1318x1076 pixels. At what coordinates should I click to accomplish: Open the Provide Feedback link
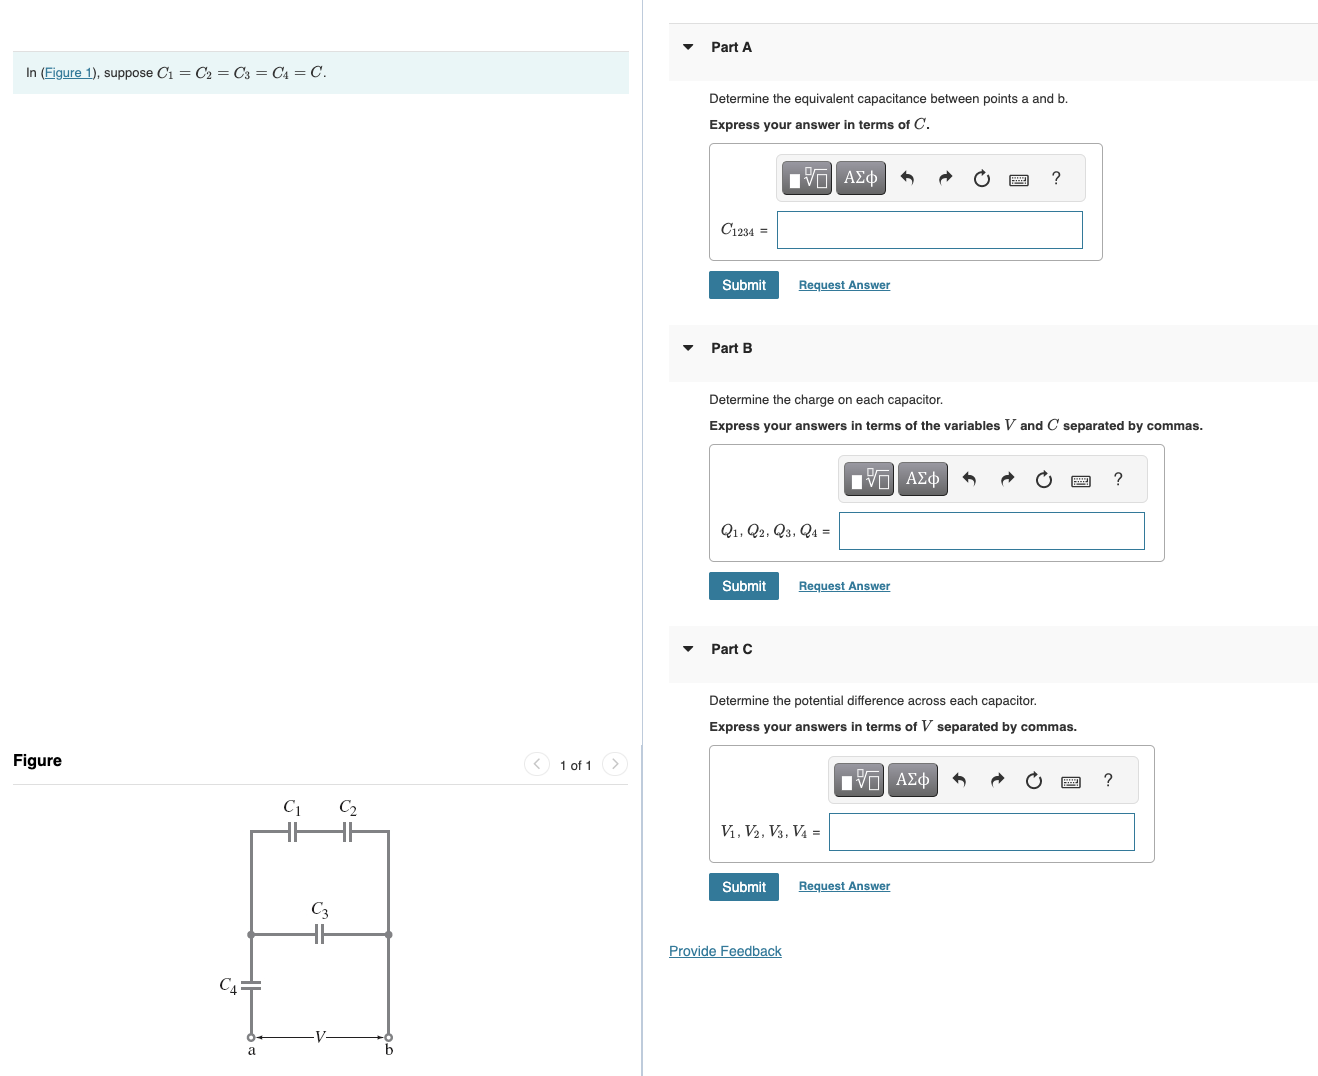coord(725,950)
